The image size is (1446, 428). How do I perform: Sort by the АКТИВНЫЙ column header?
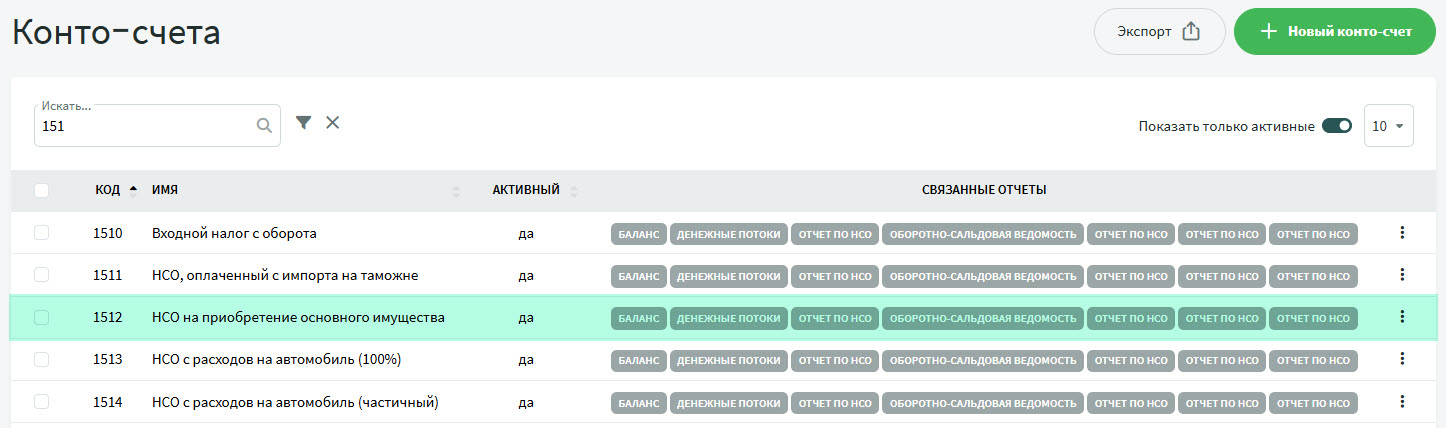tap(525, 190)
